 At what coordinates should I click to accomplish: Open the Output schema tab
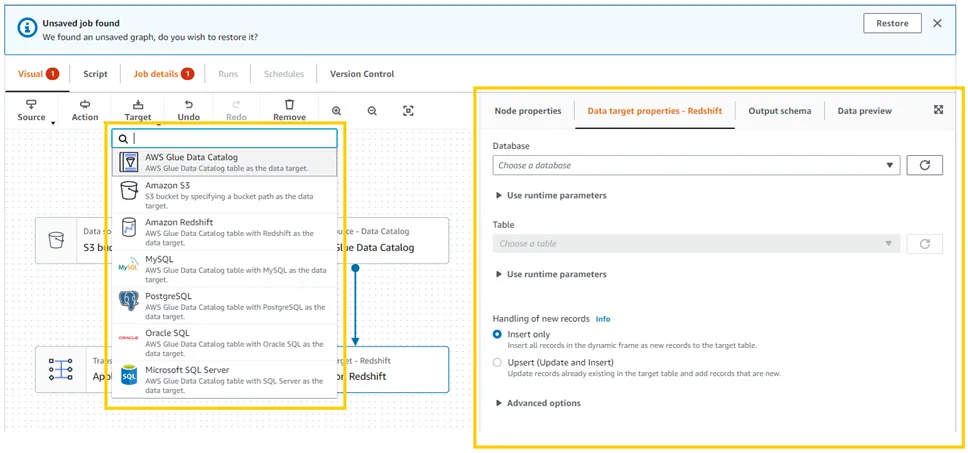coord(780,111)
